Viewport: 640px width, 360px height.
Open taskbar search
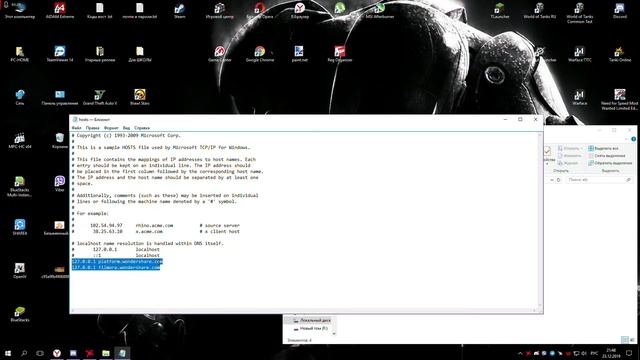pyautogui.click(x=24, y=353)
